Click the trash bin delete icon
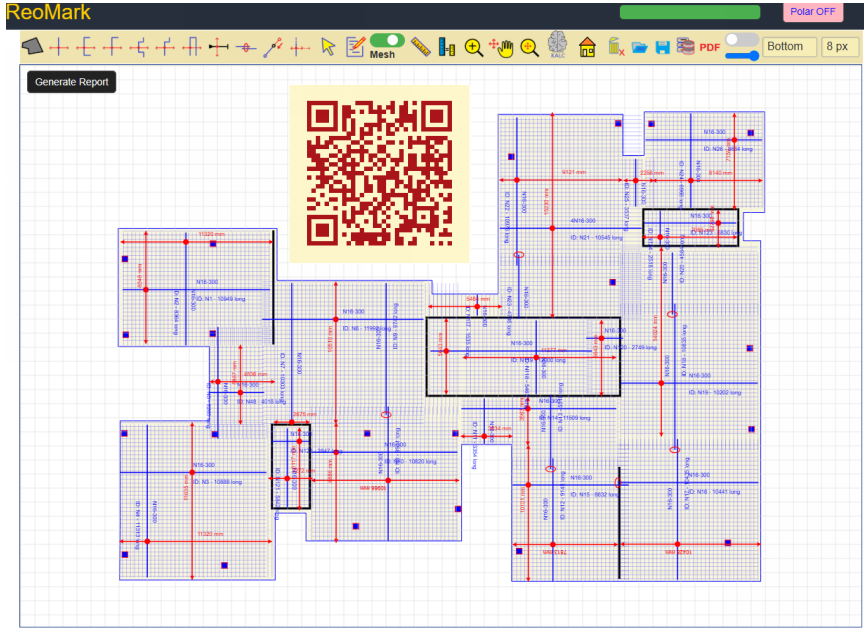 [615, 47]
